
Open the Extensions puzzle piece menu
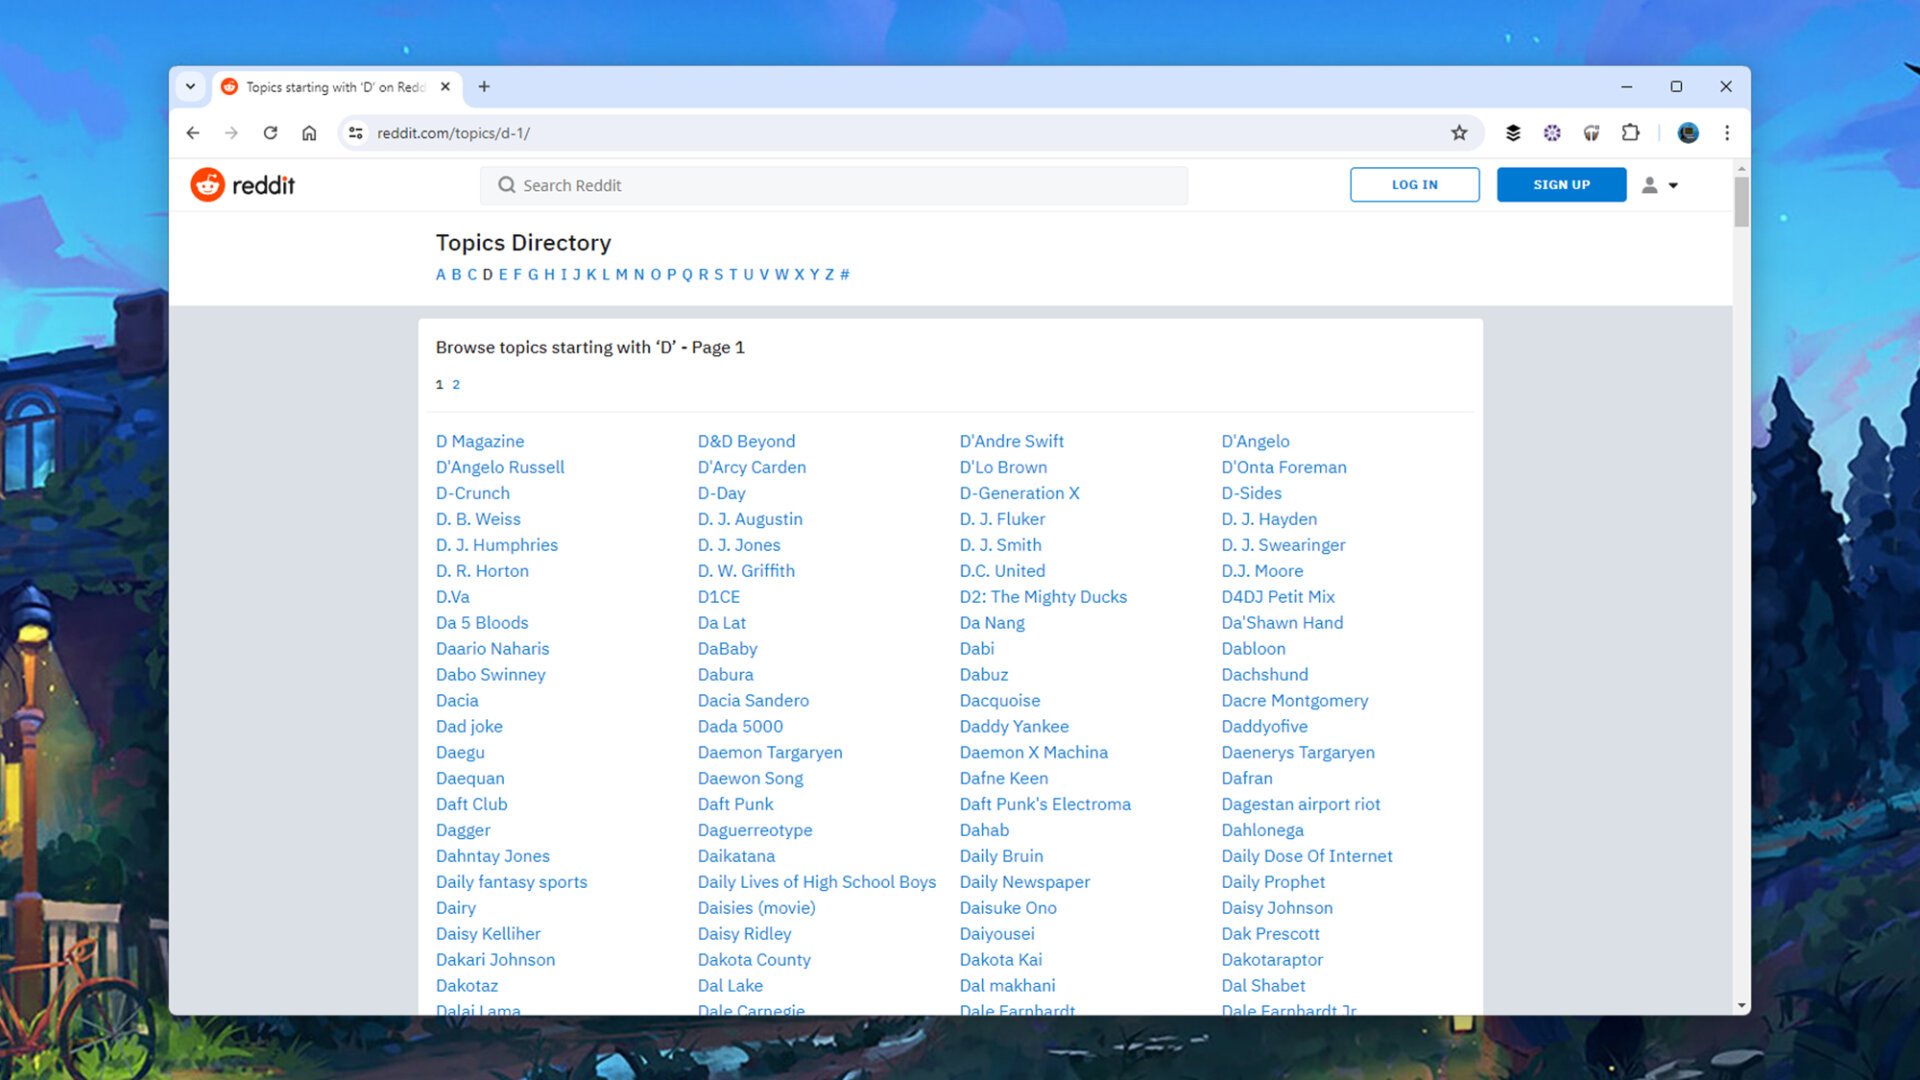click(x=1631, y=133)
